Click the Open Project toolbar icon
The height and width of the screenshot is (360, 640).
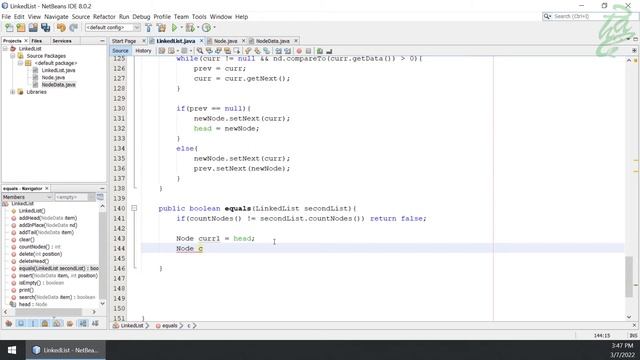click(x=33, y=28)
